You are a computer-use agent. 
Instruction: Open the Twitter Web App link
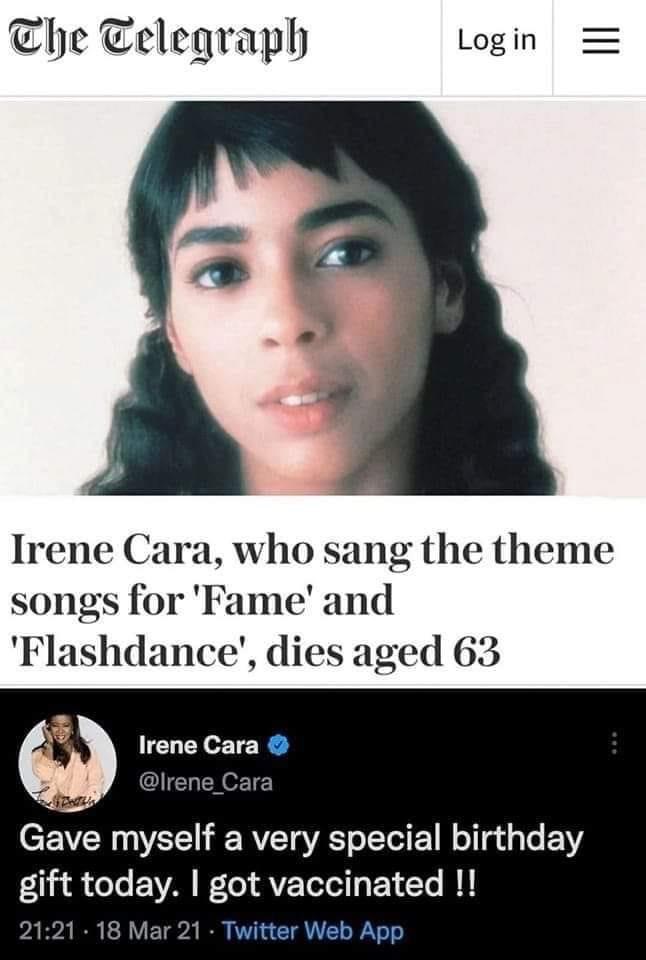[x=312, y=931]
